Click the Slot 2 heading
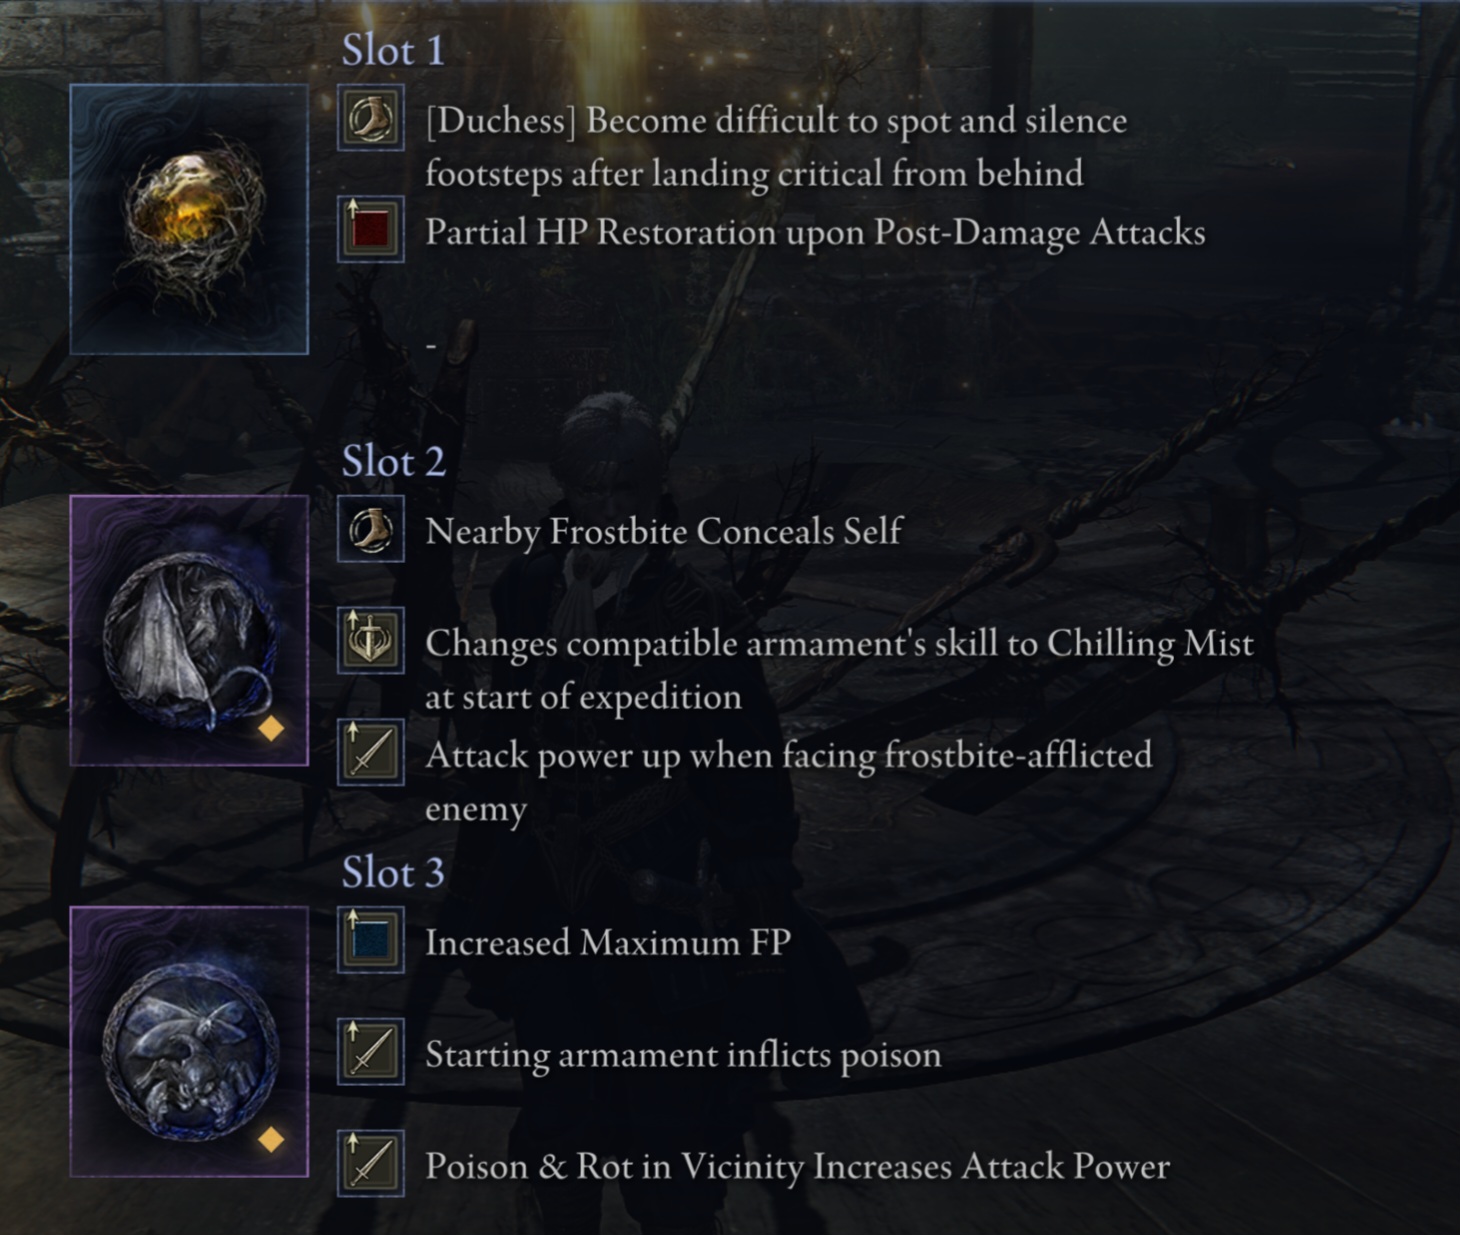Image resolution: width=1460 pixels, height=1235 pixels. click(393, 461)
